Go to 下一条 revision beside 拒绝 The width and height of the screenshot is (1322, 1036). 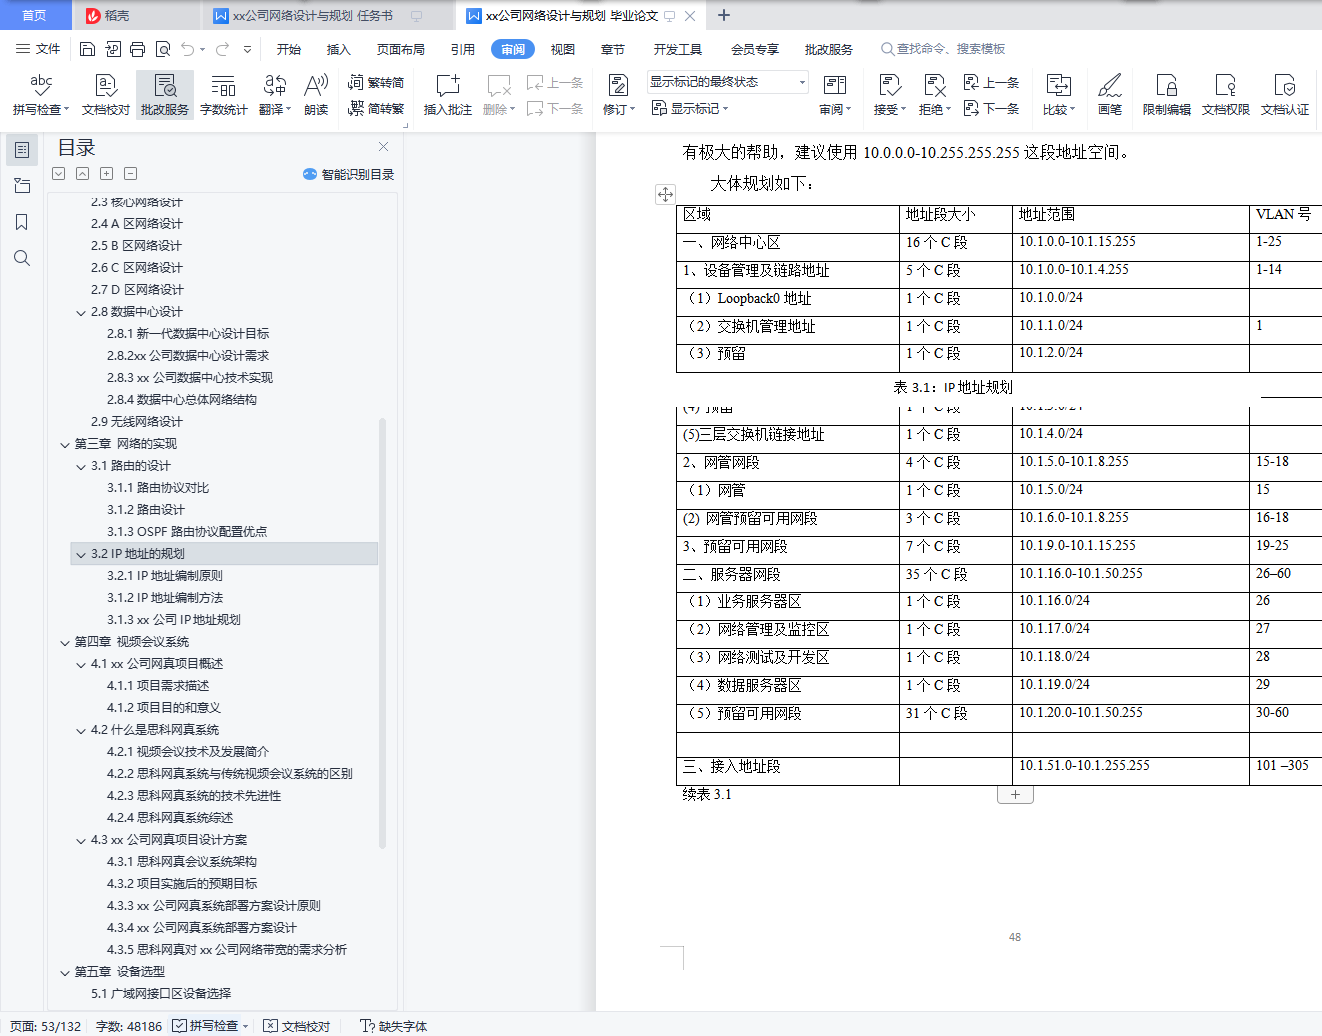(x=991, y=108)
